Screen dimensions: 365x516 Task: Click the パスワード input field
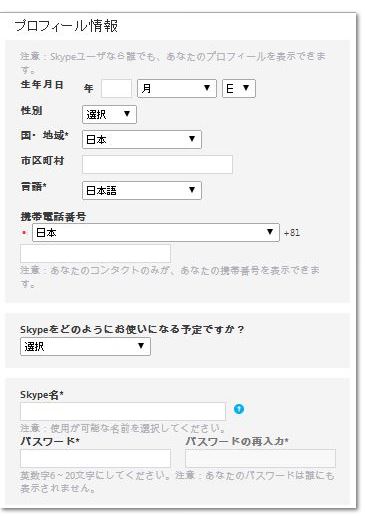pos(95,458)
